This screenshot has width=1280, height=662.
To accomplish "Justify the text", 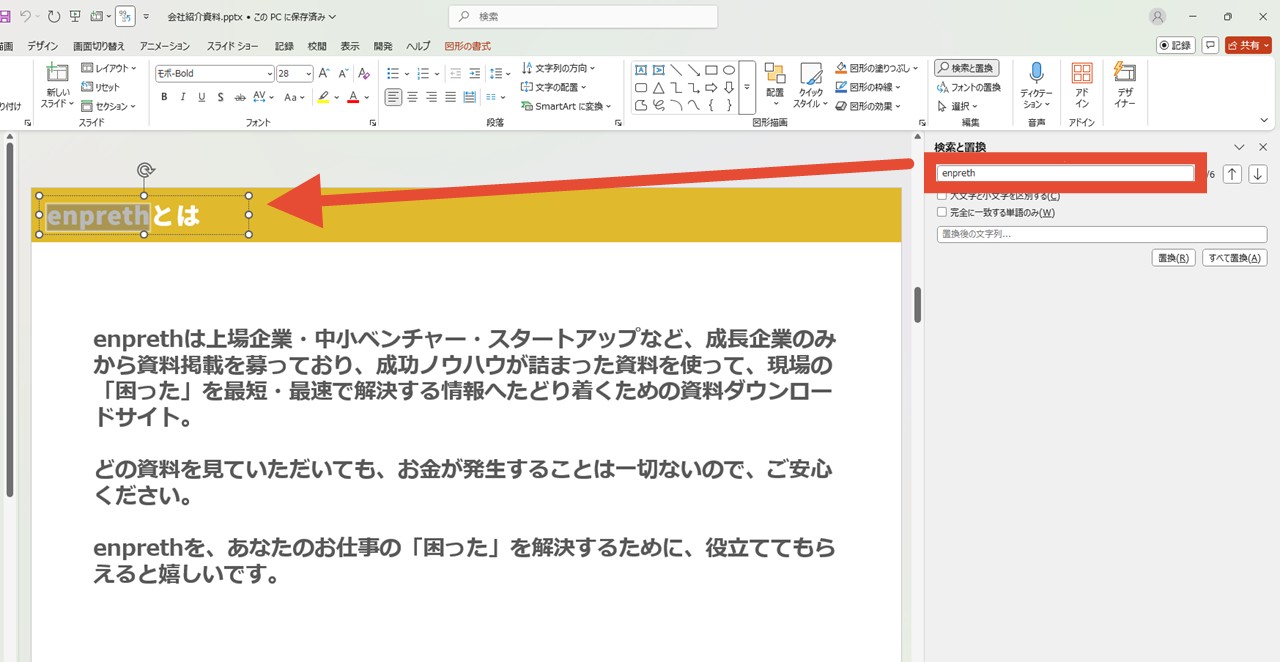I will tap(451, 97).
